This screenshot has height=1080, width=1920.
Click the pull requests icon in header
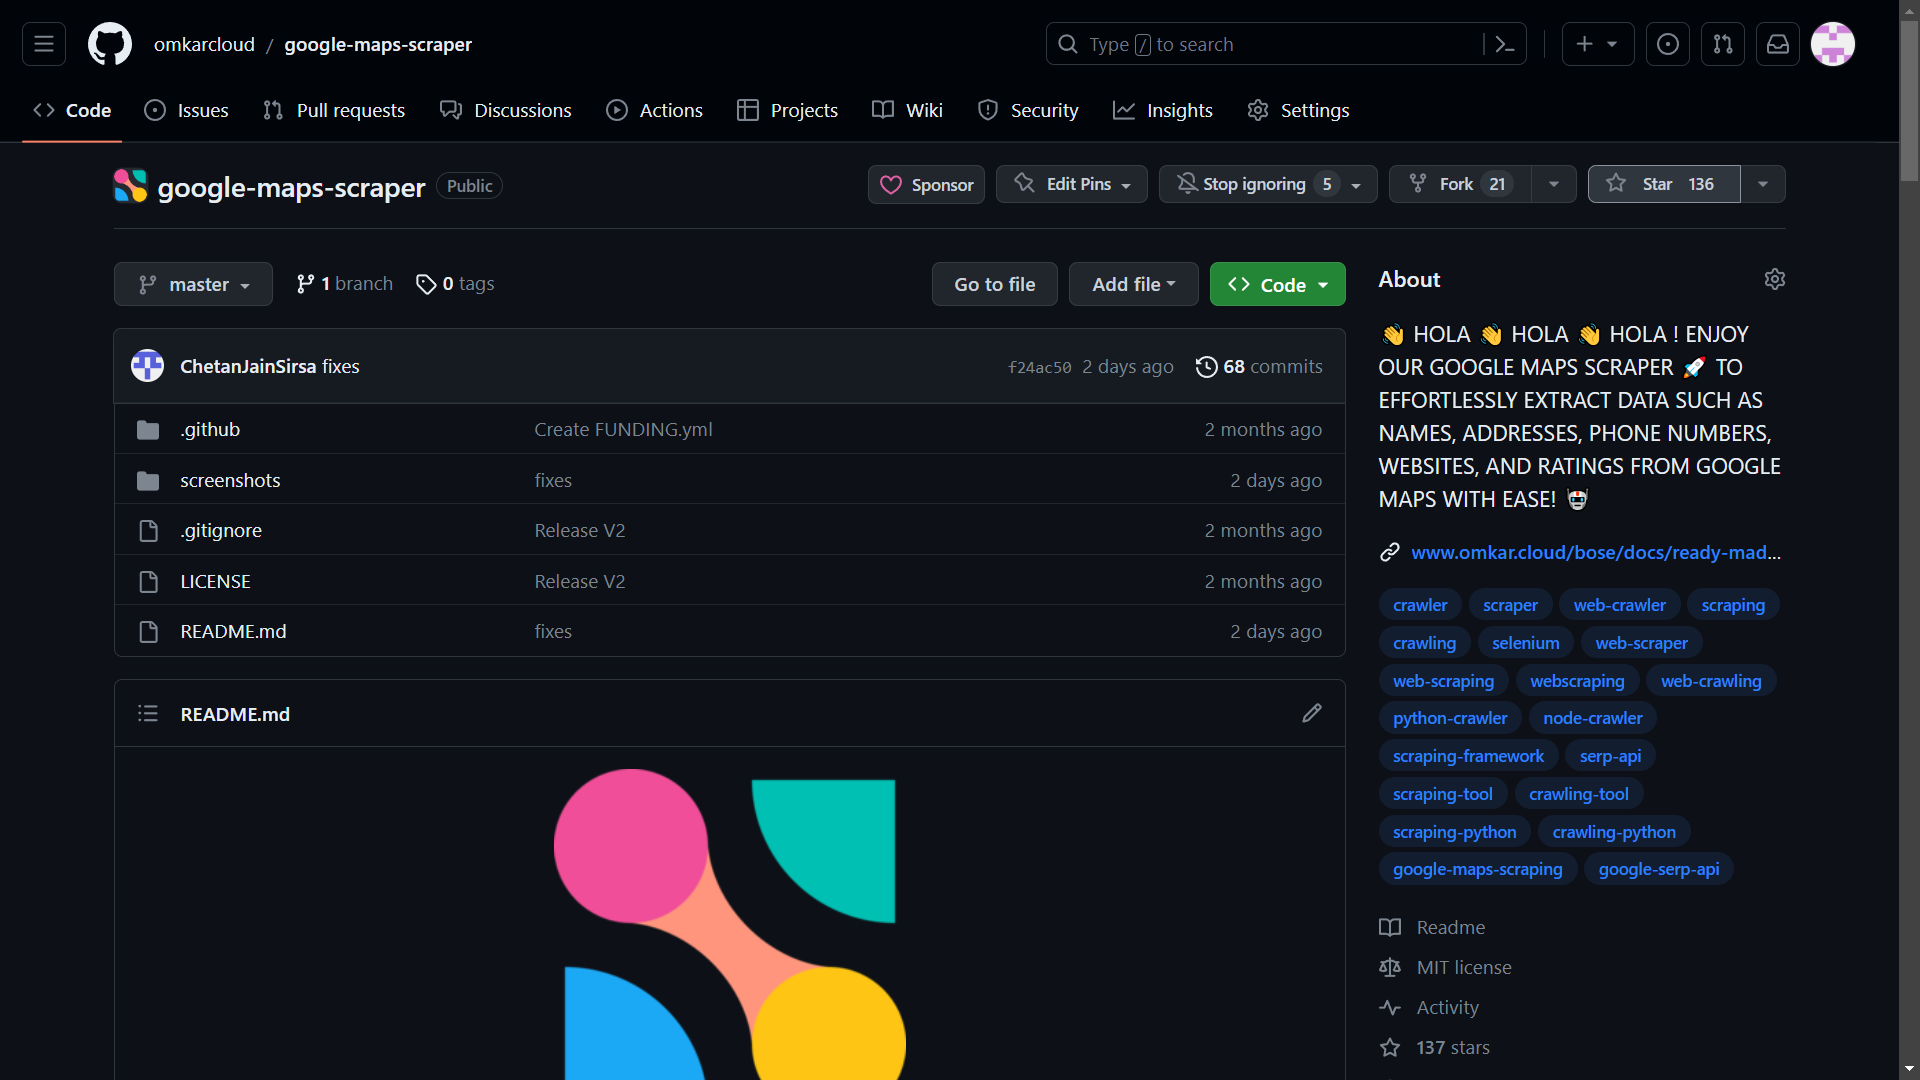point(1723,44)
